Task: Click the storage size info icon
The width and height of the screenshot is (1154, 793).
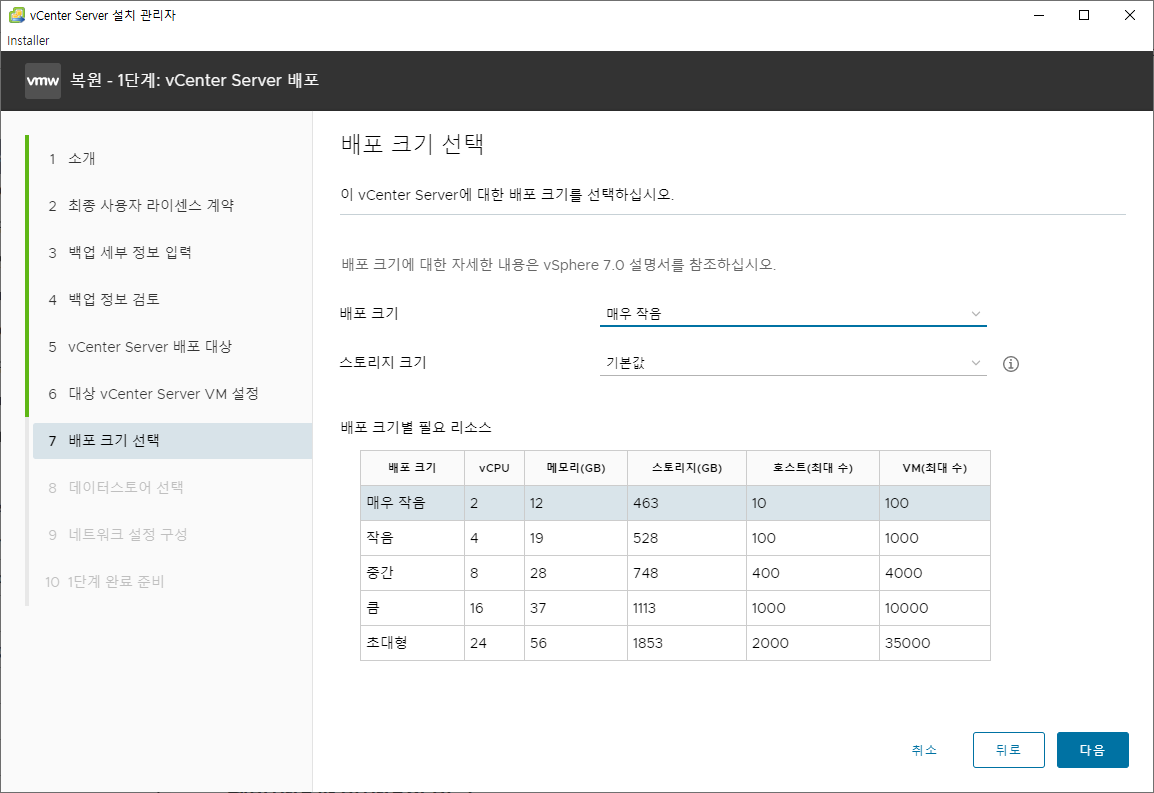Action: coord(1010,364)
